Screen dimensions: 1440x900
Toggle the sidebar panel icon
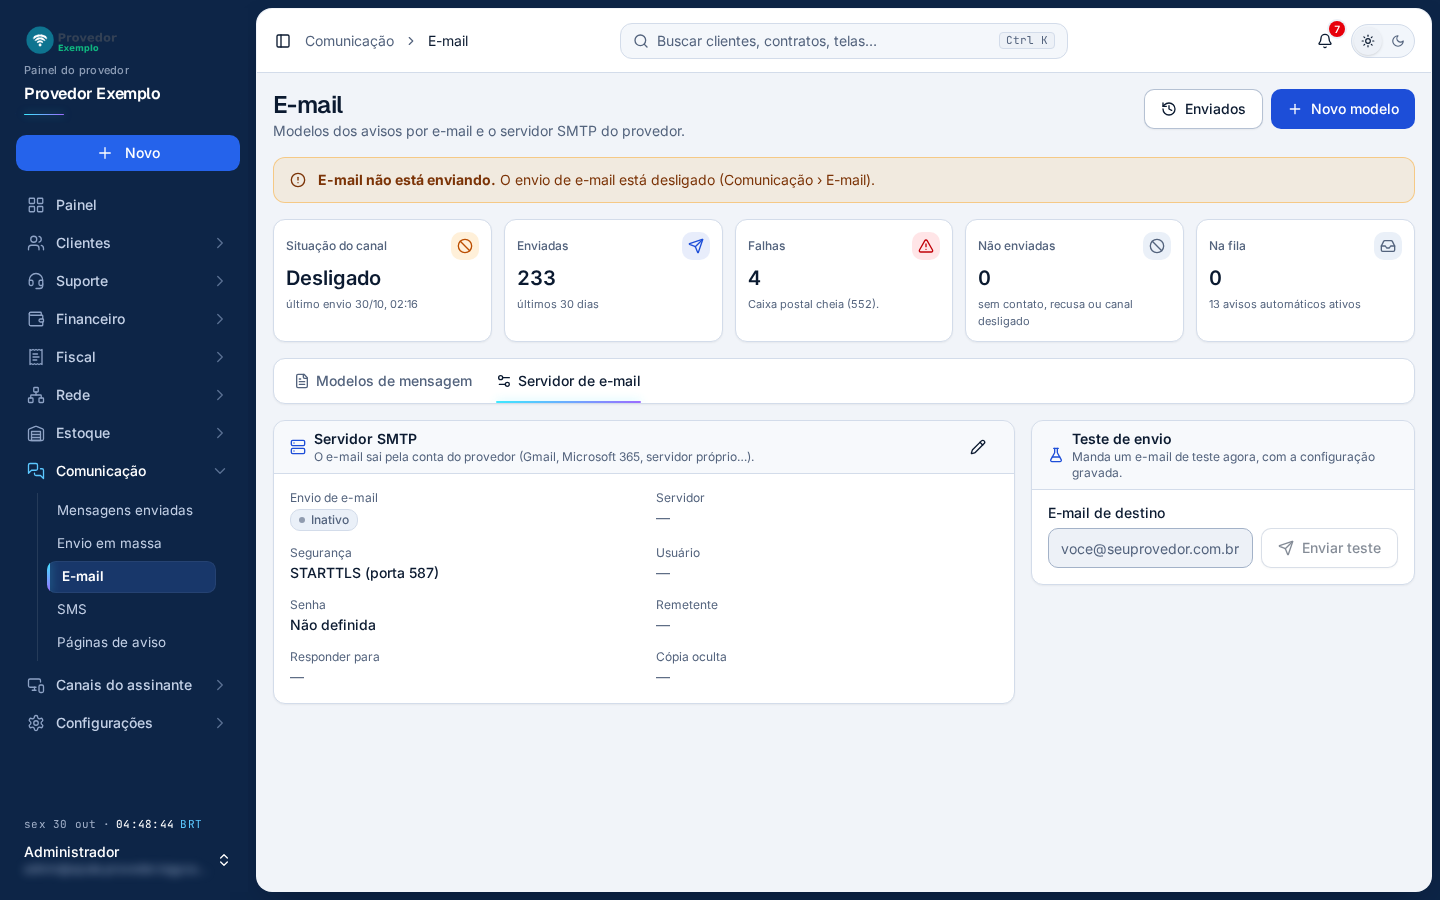click(x=283, y=41)
